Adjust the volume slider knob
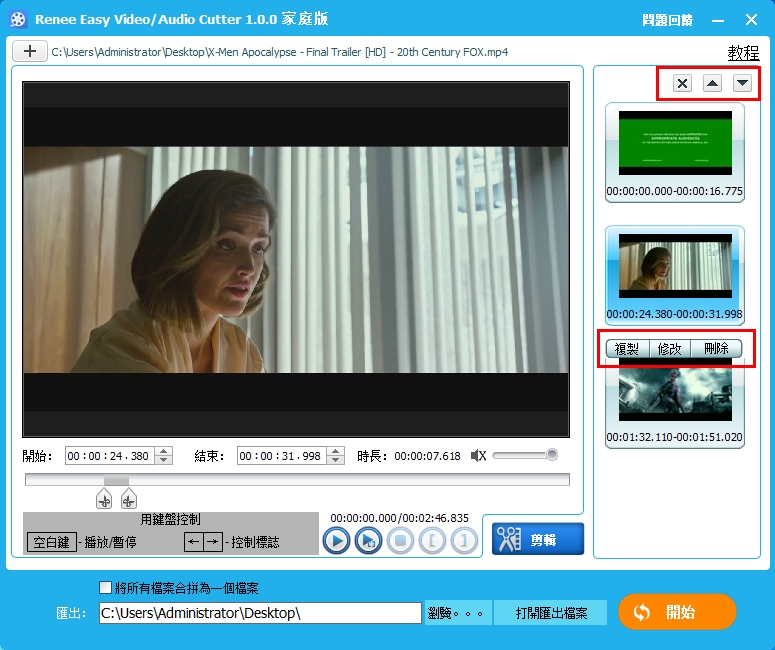Screen dimensions: 775x650 (552, 454)
